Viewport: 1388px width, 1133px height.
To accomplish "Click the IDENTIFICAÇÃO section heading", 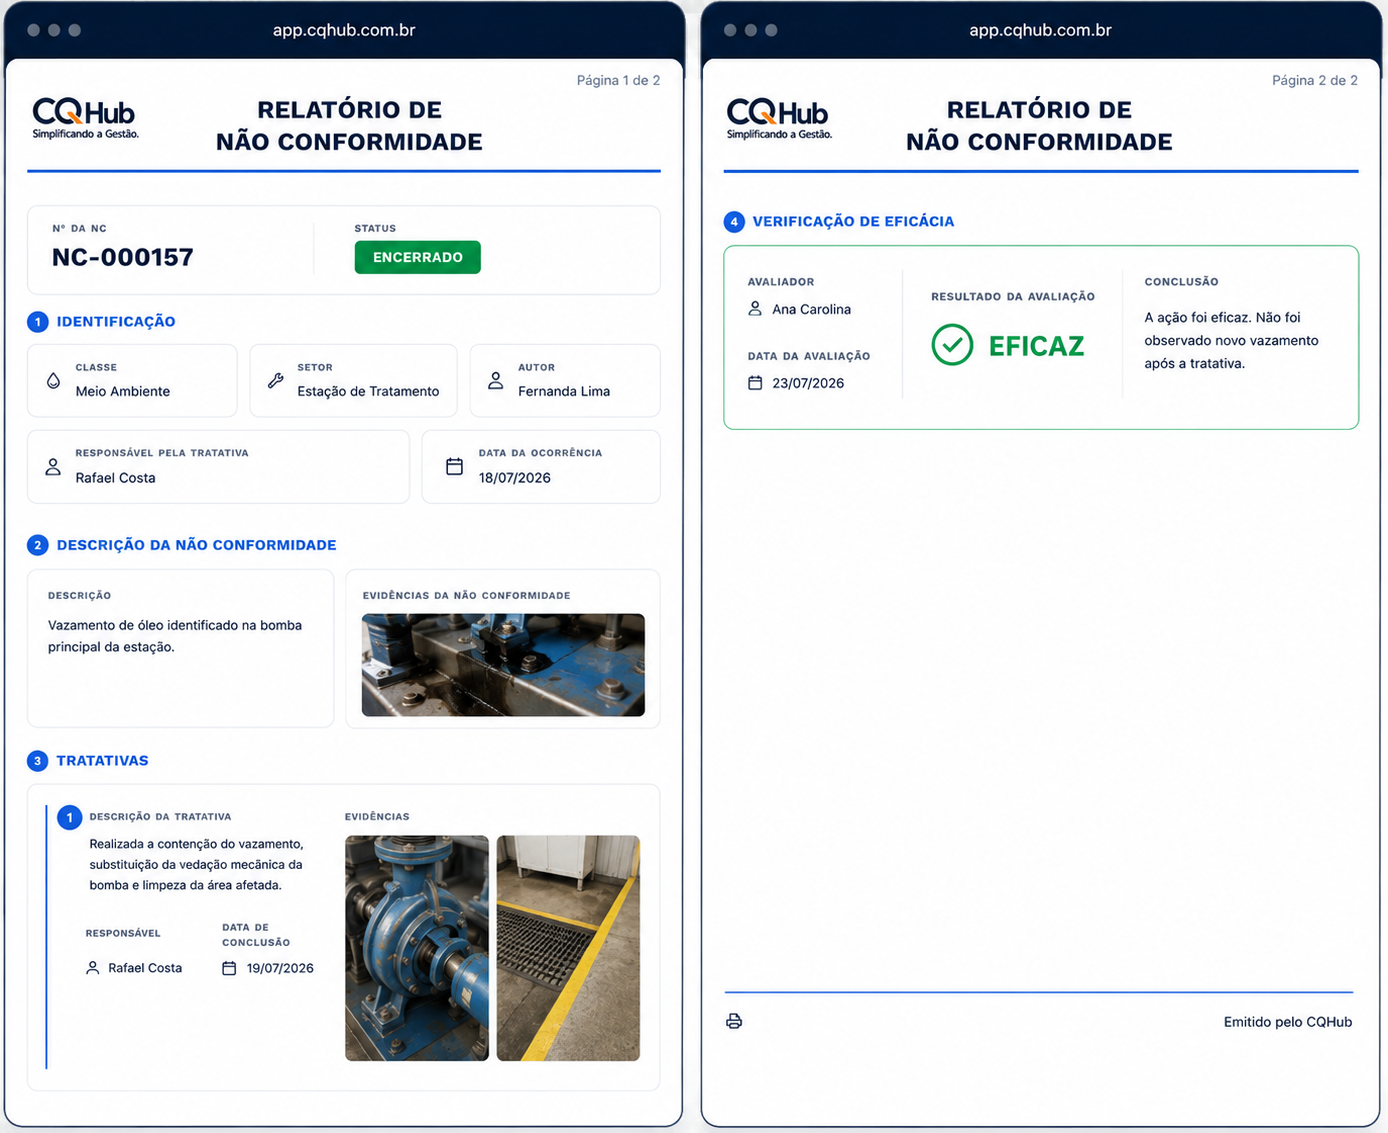I will pos(116,322).
